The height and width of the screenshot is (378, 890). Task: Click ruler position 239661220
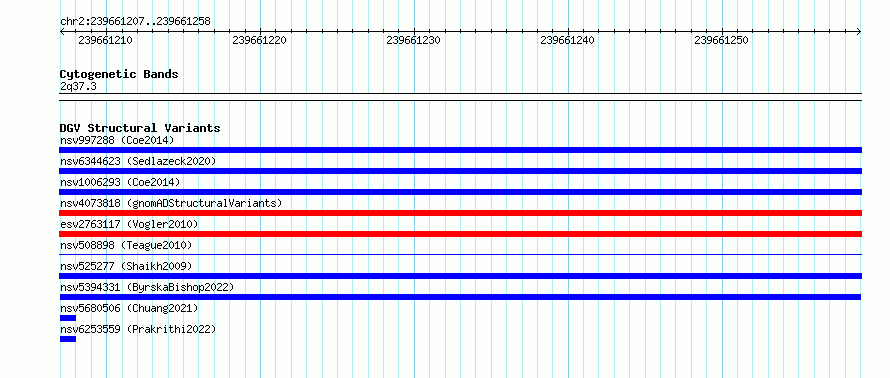coord(259,40)
